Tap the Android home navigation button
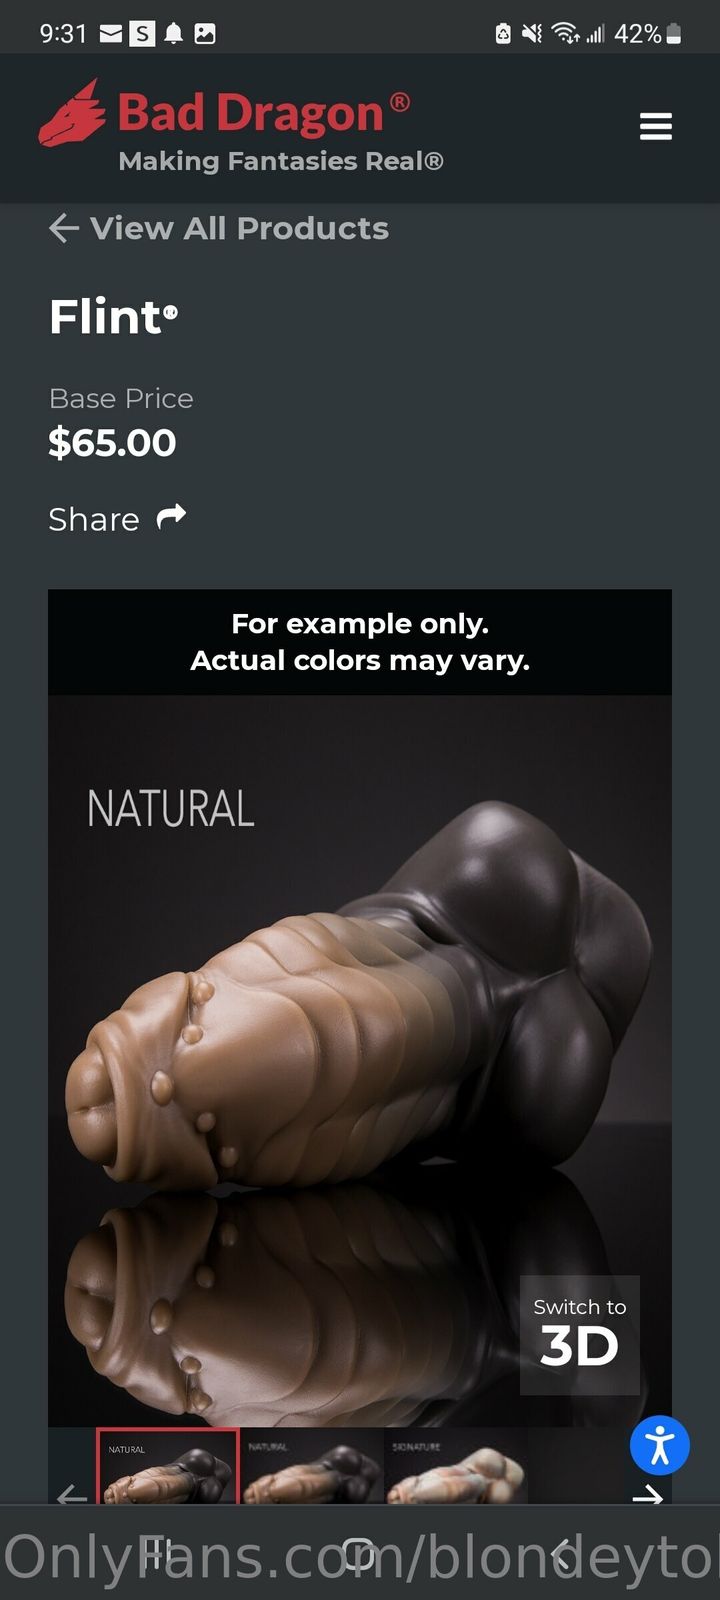Viewport: 720px width, 1600px height. (359, 1553)
